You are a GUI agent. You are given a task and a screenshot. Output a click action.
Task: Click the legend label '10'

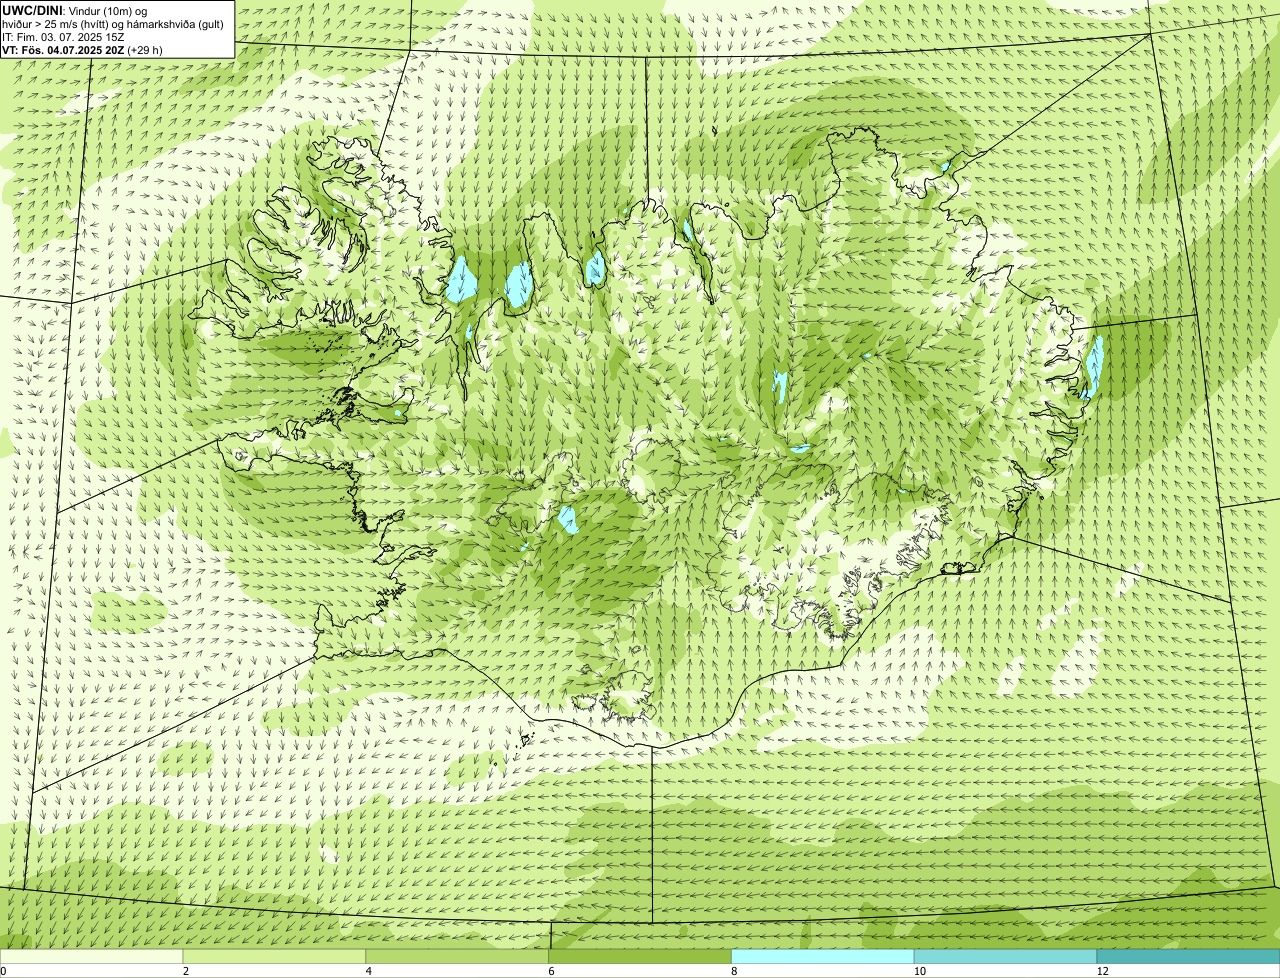(x=919, y=971)
